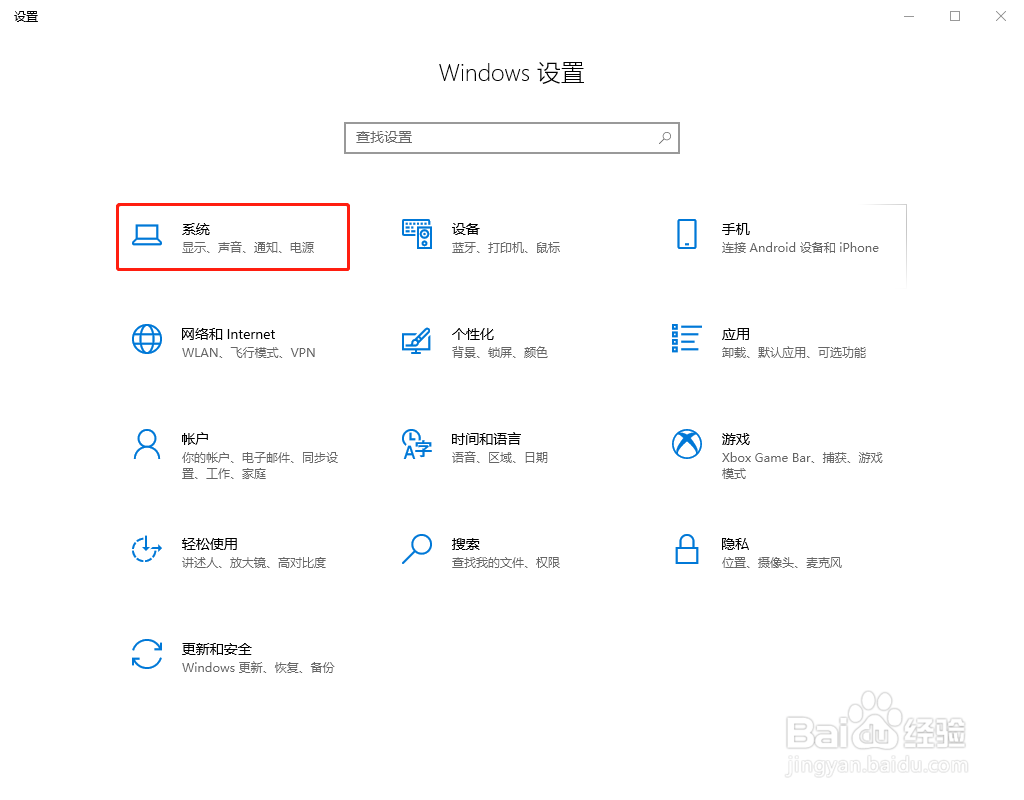Go to 时间和语言 title
Screen dimensions: 1024x800
[486, 439]
